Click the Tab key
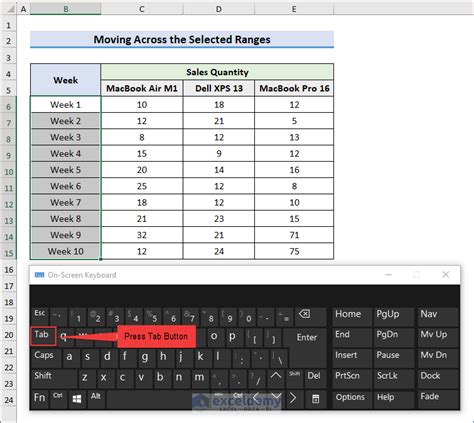The width and height of the screenshot is (474, 423). click(x=43, y=336)
